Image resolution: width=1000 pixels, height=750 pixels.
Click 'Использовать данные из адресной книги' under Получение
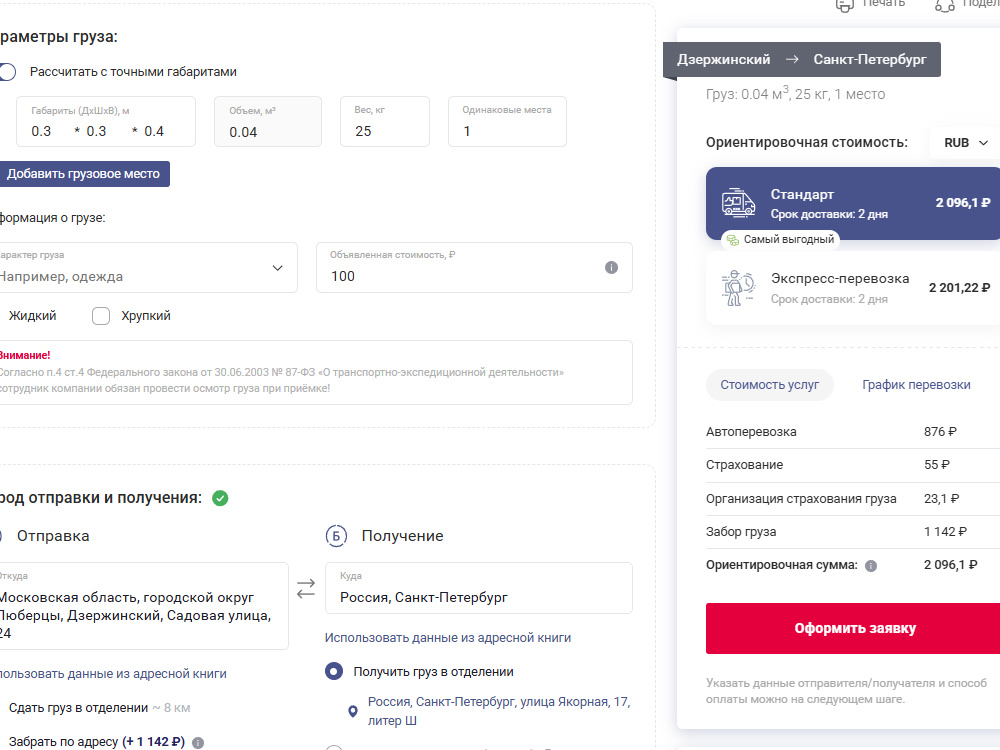click(448, 638)
